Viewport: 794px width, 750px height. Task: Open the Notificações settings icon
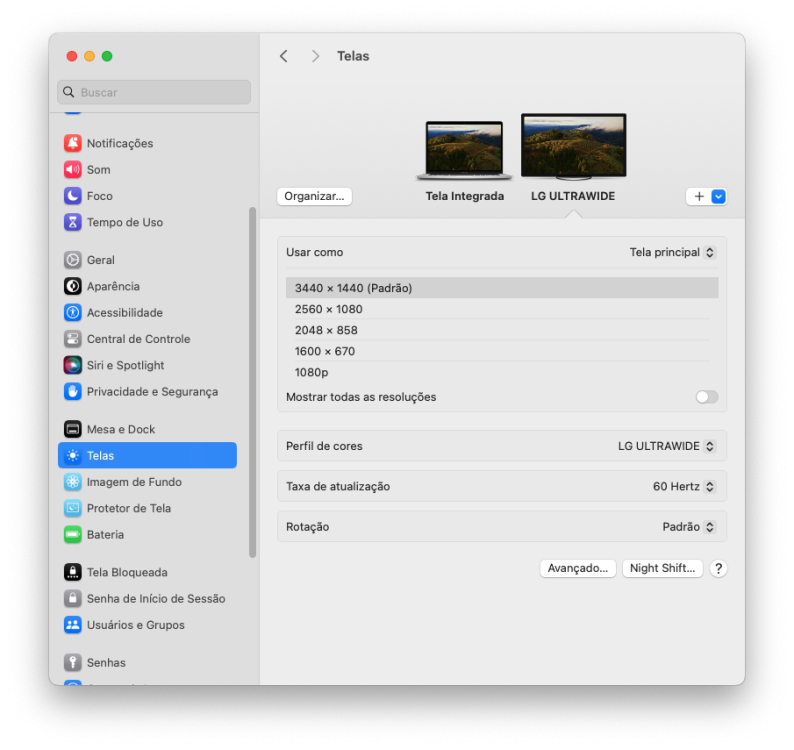pyautogui.click(x=72, y=143)
